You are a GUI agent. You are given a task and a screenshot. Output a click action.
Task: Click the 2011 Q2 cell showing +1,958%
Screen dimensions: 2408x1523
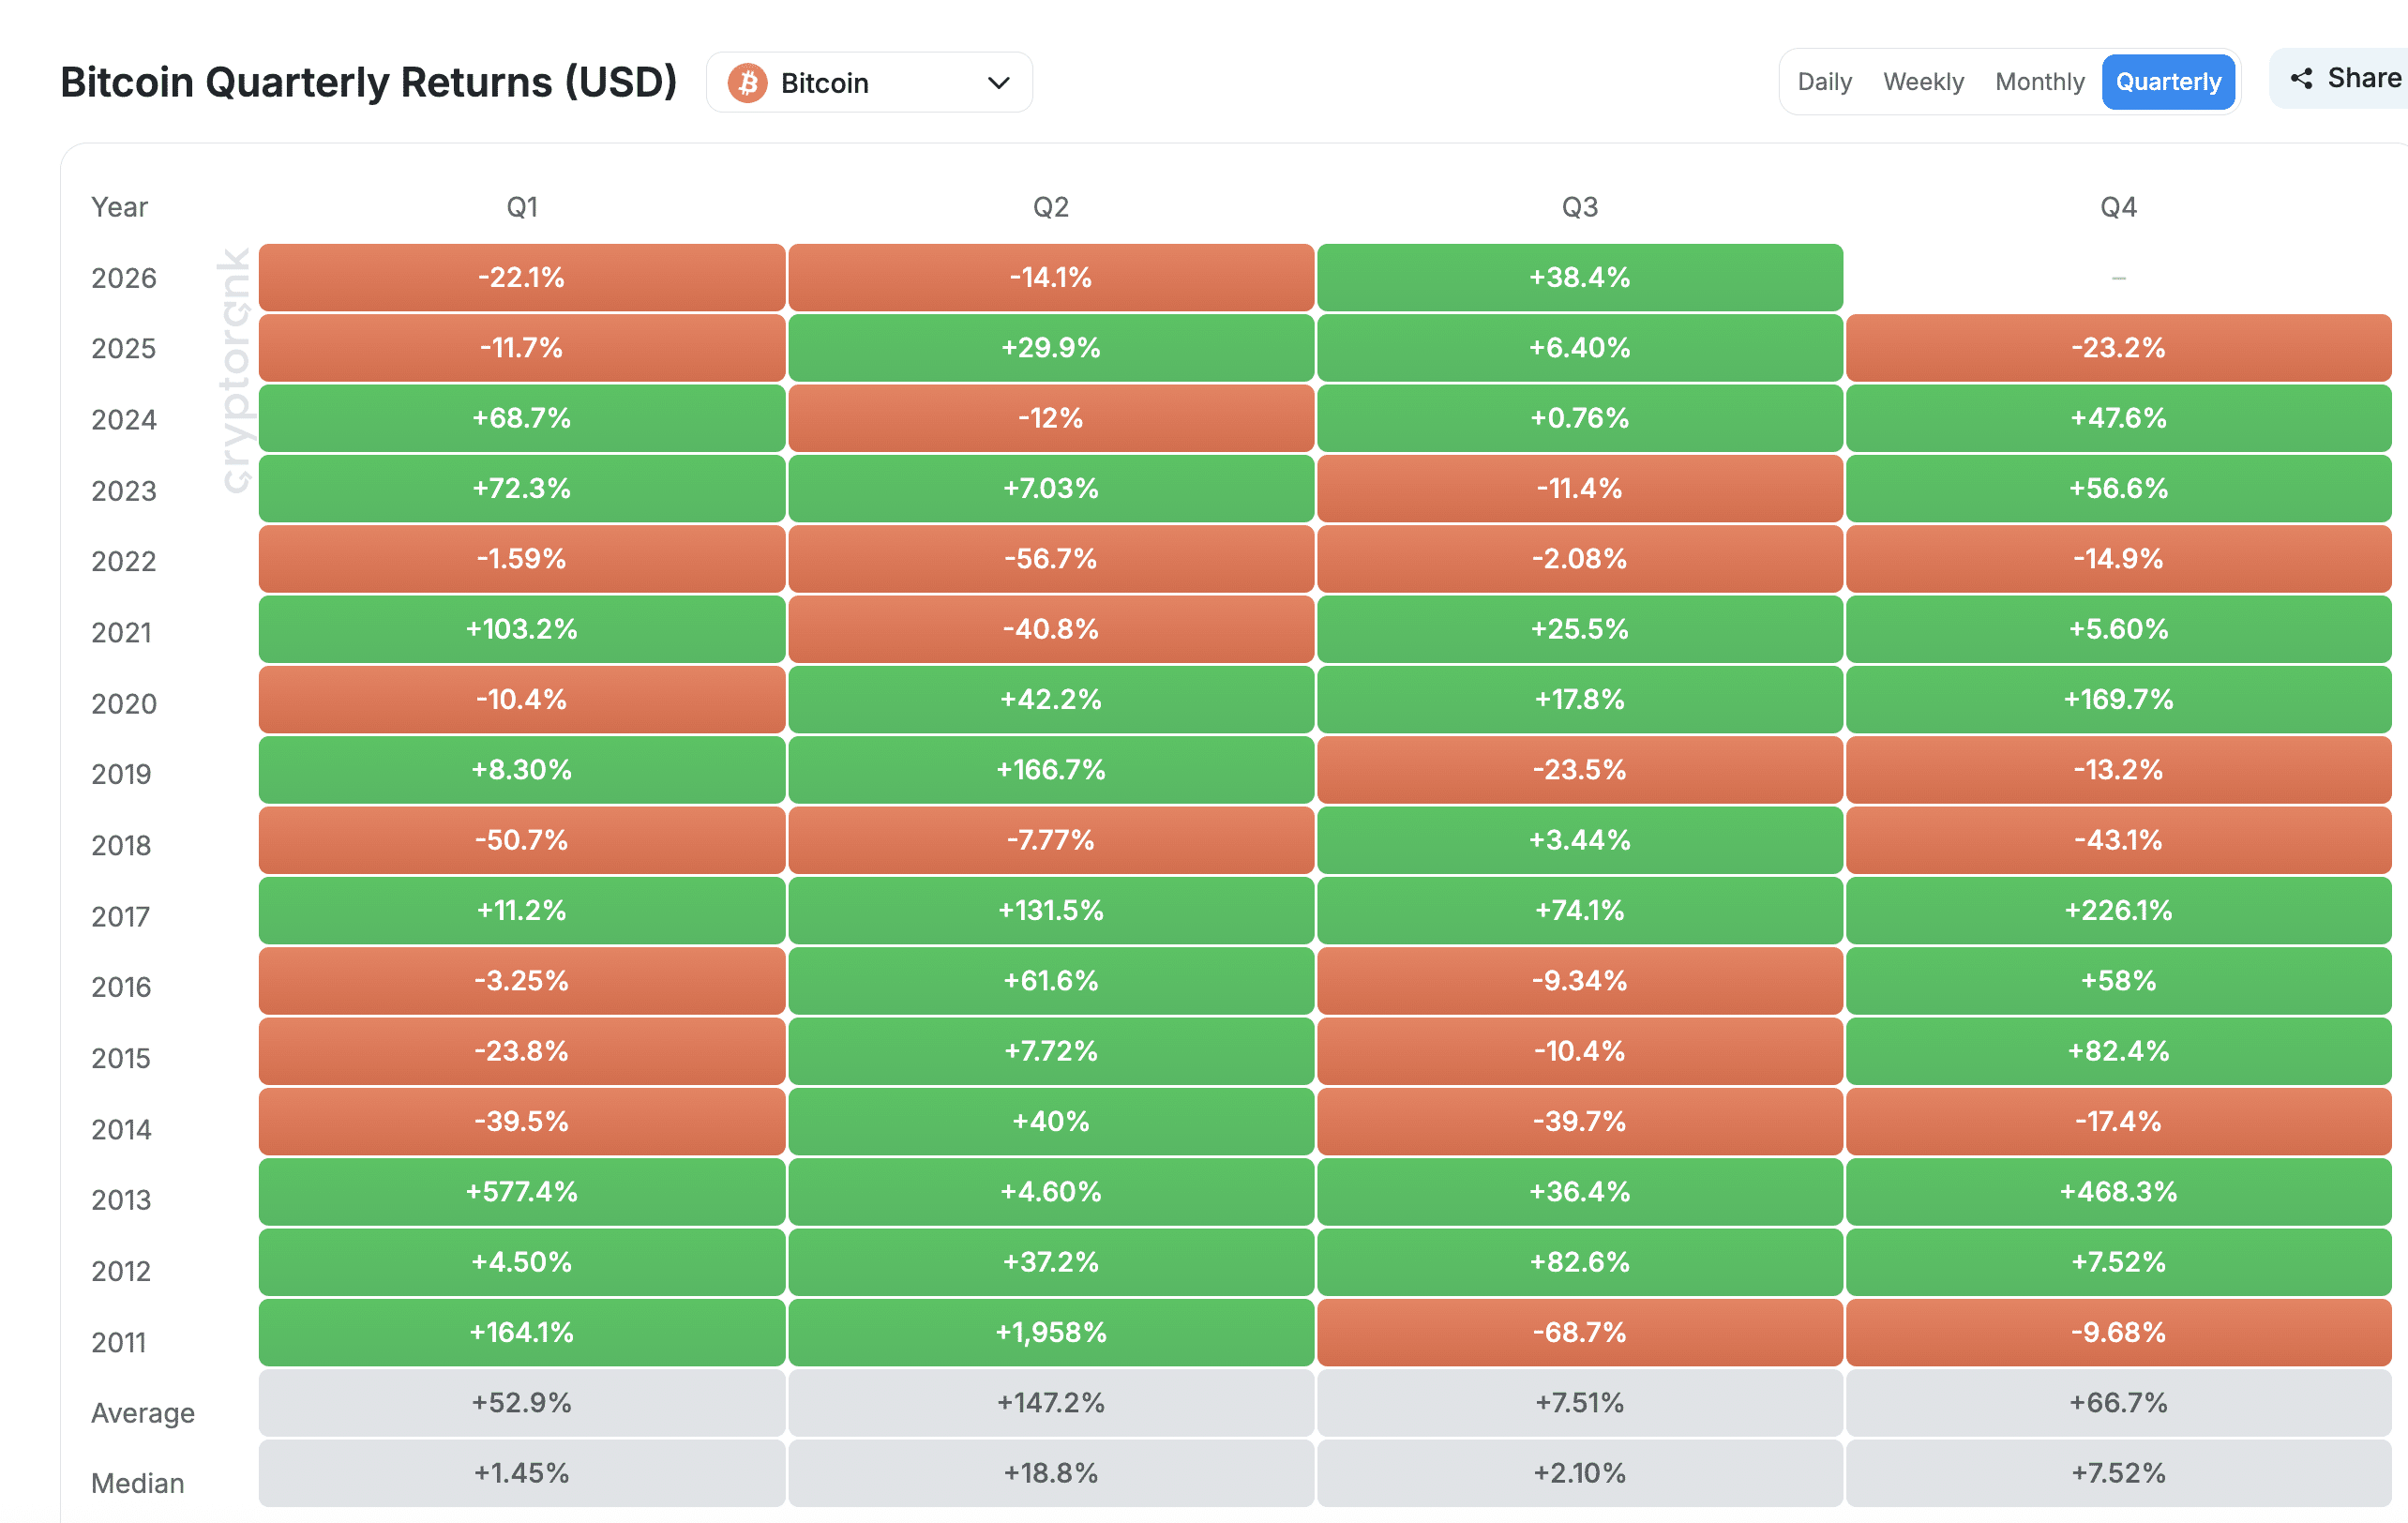[1051, 1332]
